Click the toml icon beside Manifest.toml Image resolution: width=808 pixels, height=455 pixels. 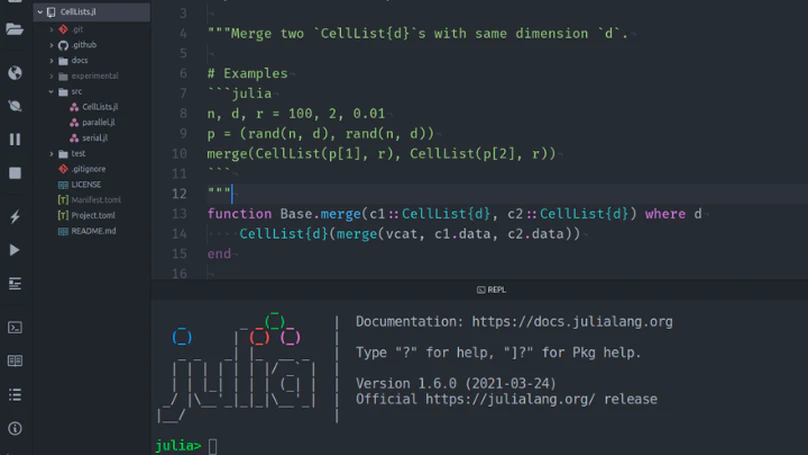[x=63, y=200]
